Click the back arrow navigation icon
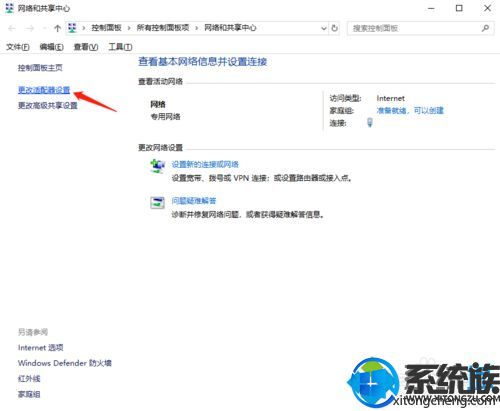 click(12, 28)
